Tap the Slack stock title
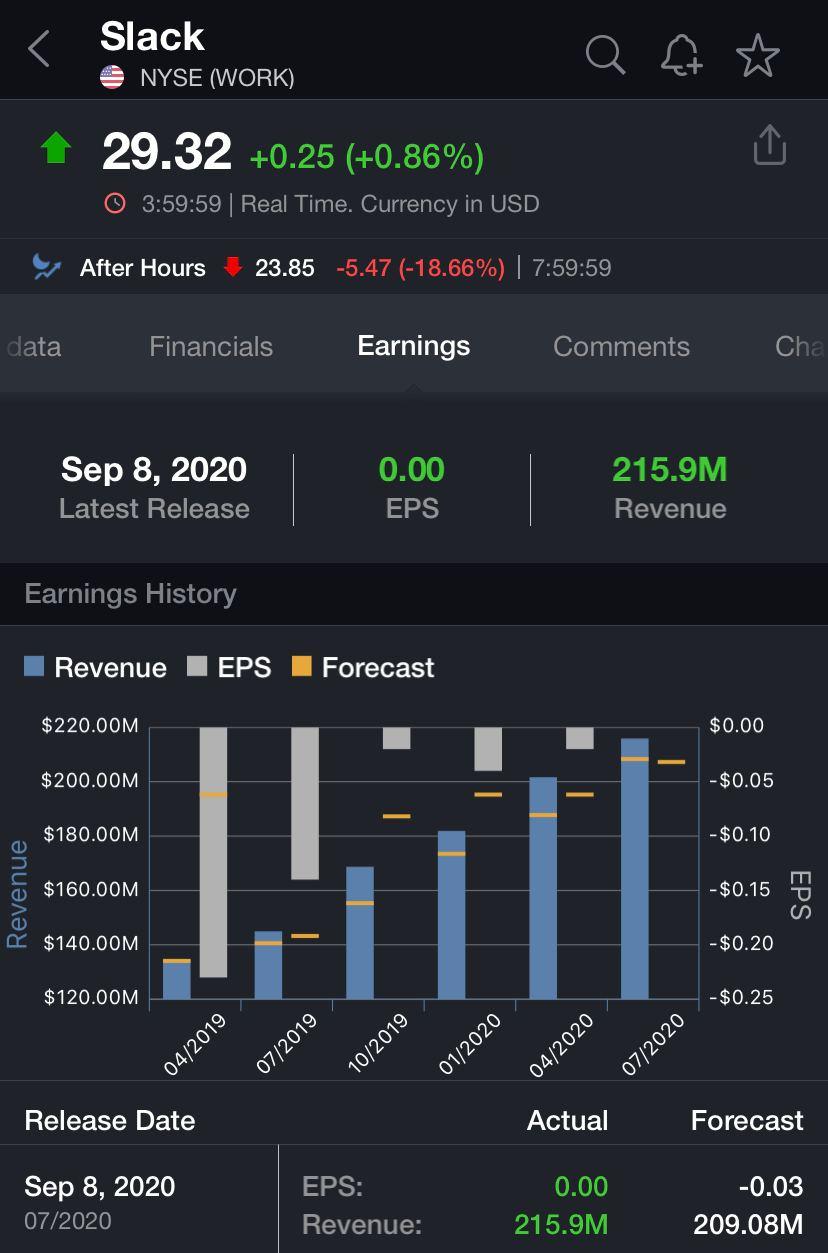This screenshot has width=828, height=1253. (x=152, y=37)
